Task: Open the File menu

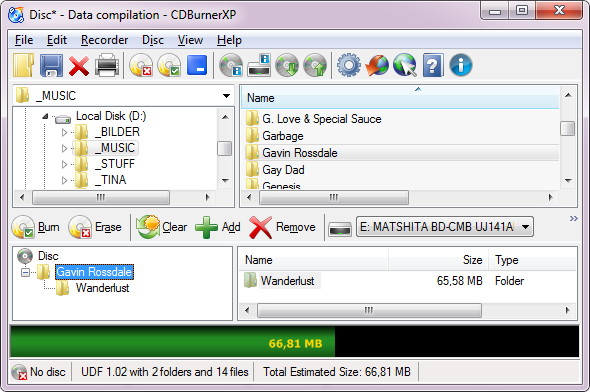Action: (24, 40)
